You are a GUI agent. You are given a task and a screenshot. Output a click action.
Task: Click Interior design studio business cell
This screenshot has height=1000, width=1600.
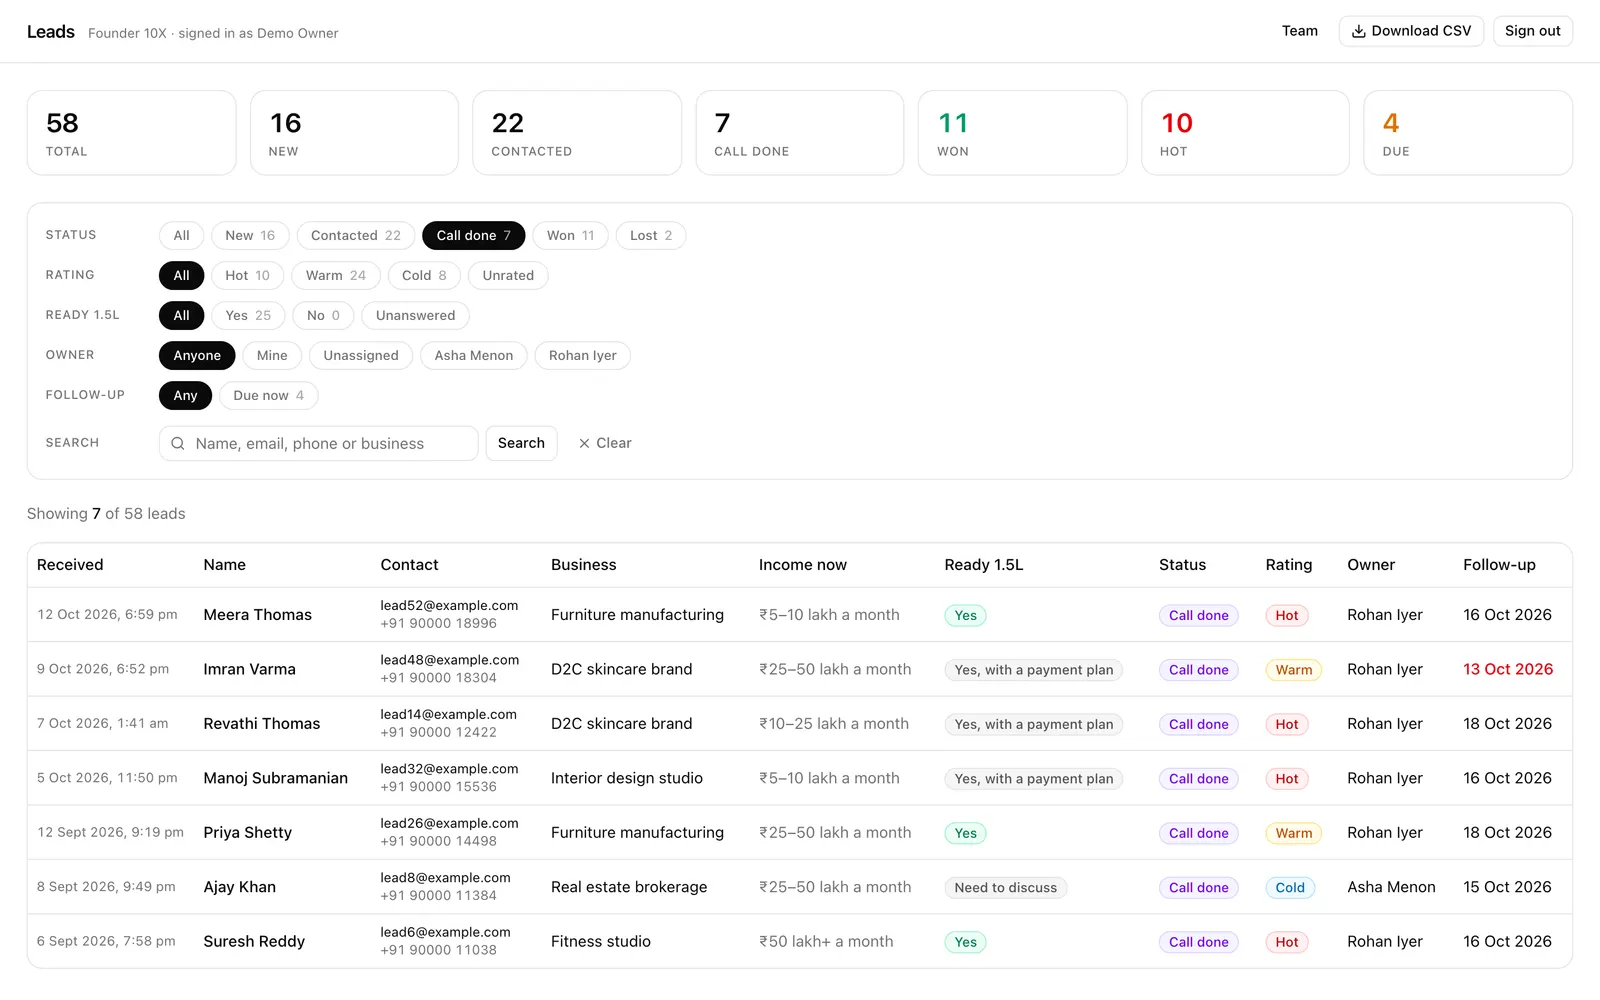[x=627, y=778]
